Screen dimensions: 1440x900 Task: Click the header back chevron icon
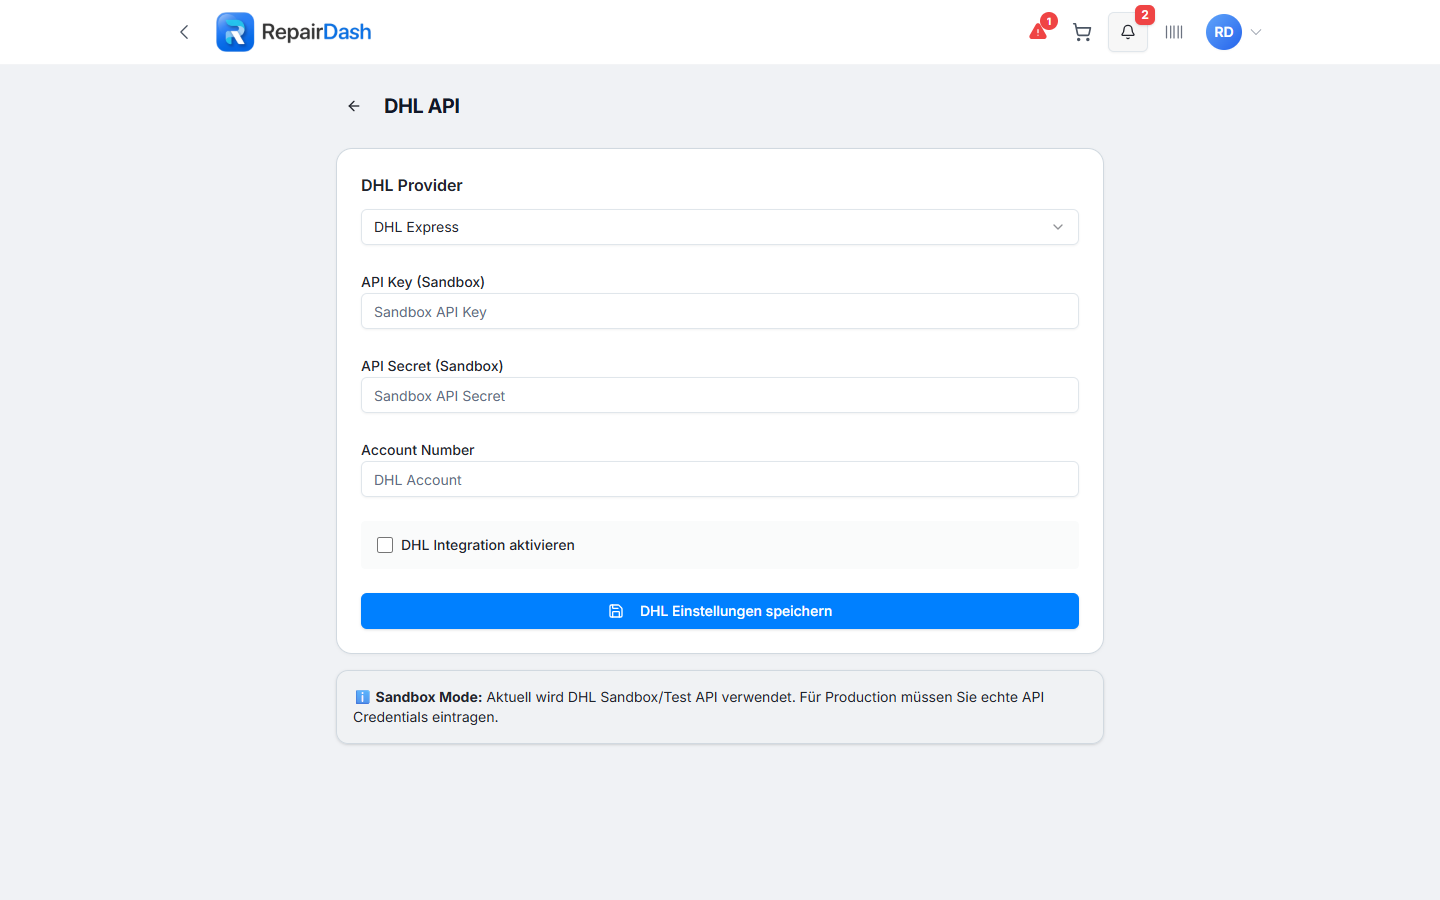[x=184, y=32]
